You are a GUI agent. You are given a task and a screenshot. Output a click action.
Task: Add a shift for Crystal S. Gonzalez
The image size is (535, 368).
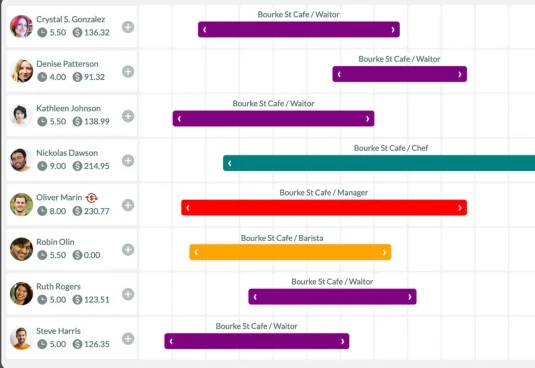(x=128, y=27)
